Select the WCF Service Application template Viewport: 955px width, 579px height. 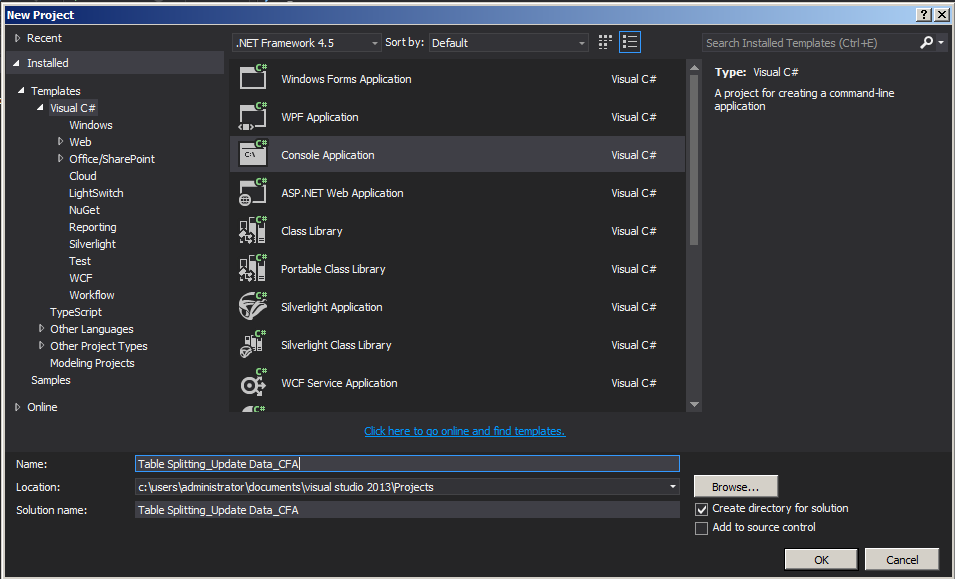tap(340, 383)
